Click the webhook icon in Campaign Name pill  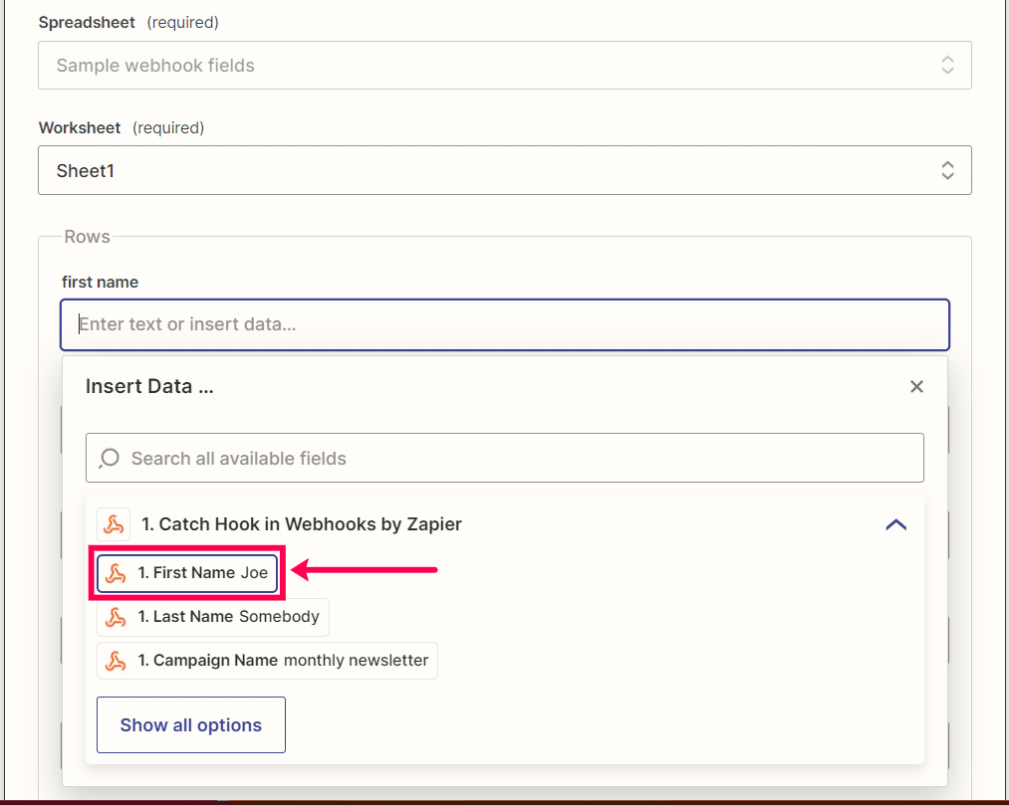click(116, 661)
